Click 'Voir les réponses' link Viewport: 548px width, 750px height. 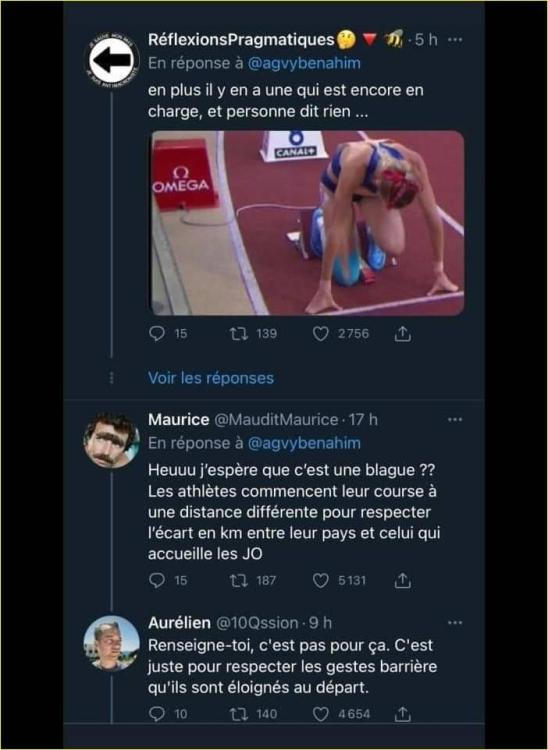(211, 378)
